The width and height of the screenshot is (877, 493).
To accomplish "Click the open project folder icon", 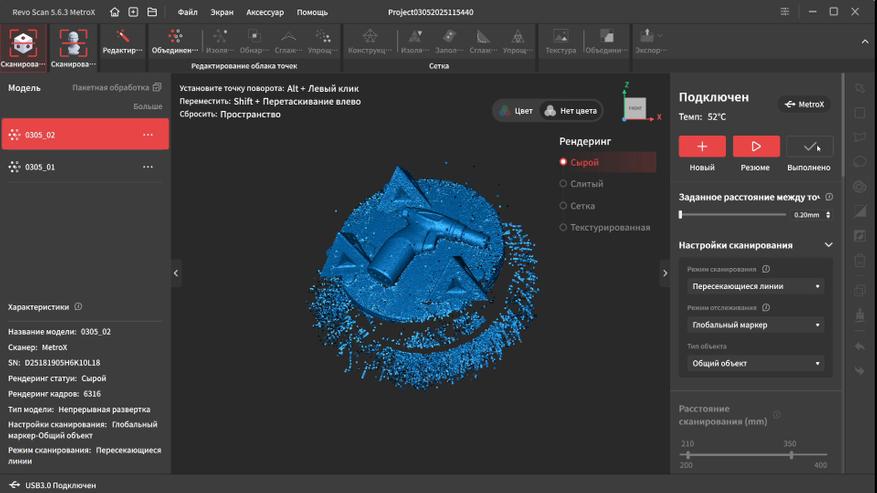I will pos(152,12).
